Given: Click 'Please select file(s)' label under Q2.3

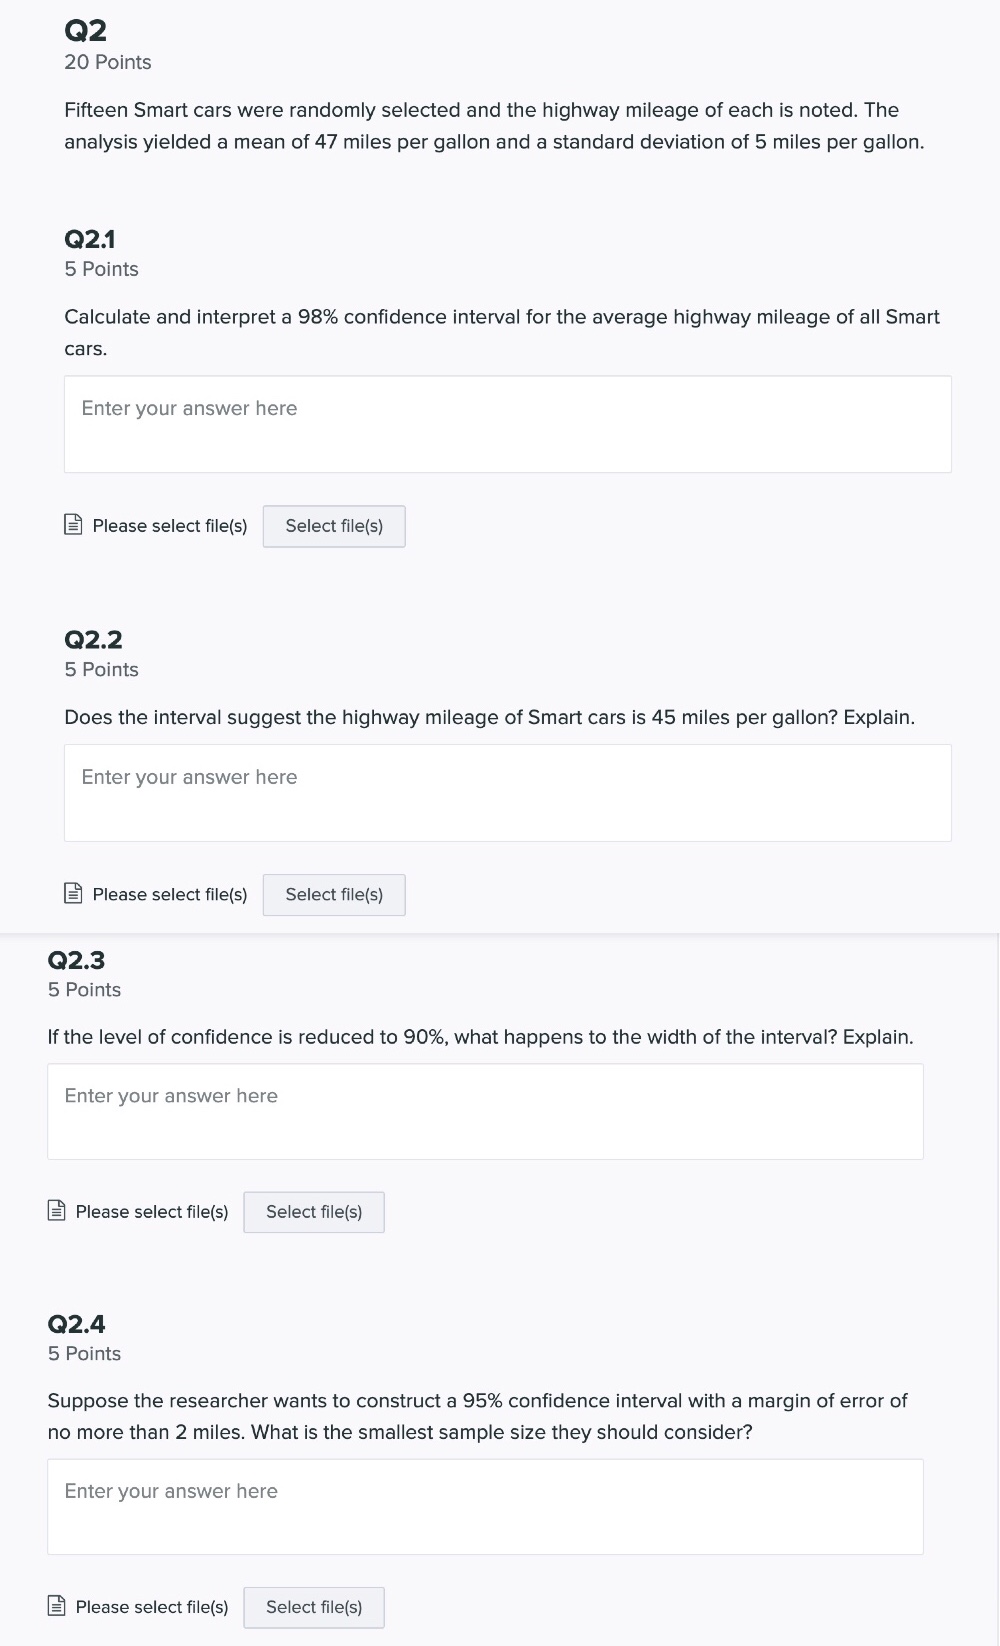Looking at the screenshot, I should pyautogui.click(x=151, y=1212).
